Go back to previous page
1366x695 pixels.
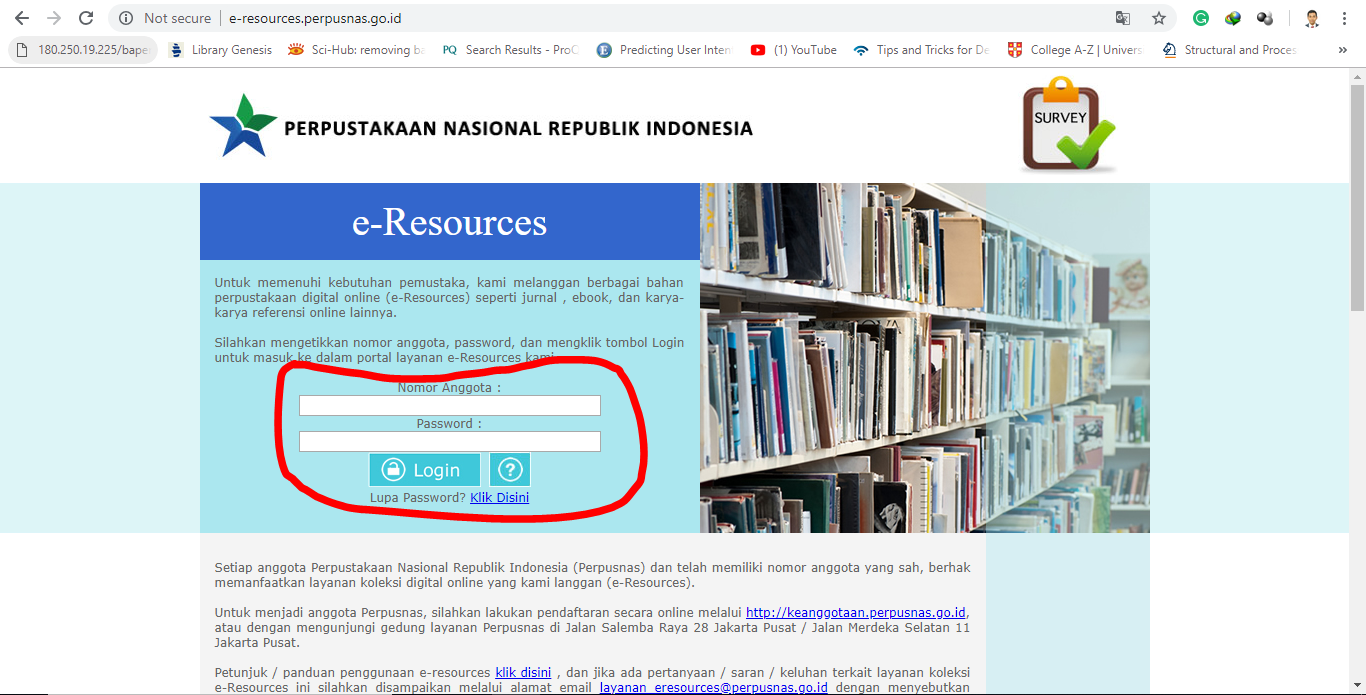(22, 18)
